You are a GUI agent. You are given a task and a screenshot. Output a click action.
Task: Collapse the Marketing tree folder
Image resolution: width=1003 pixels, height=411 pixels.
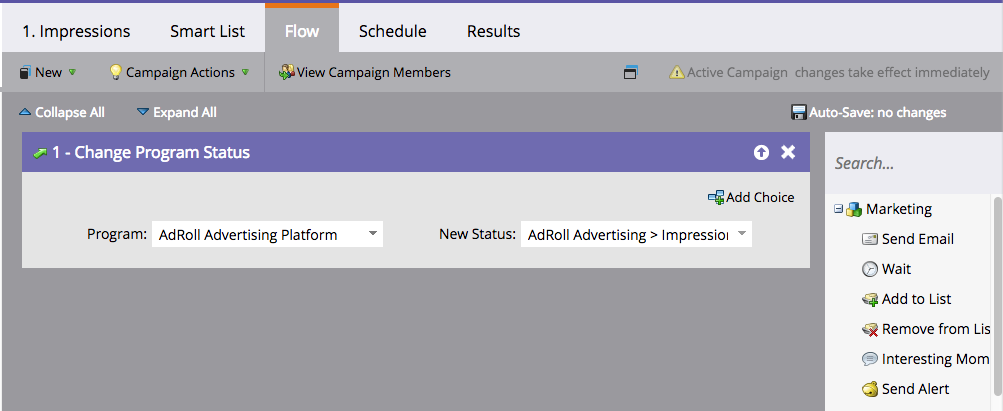pos(839,209)
